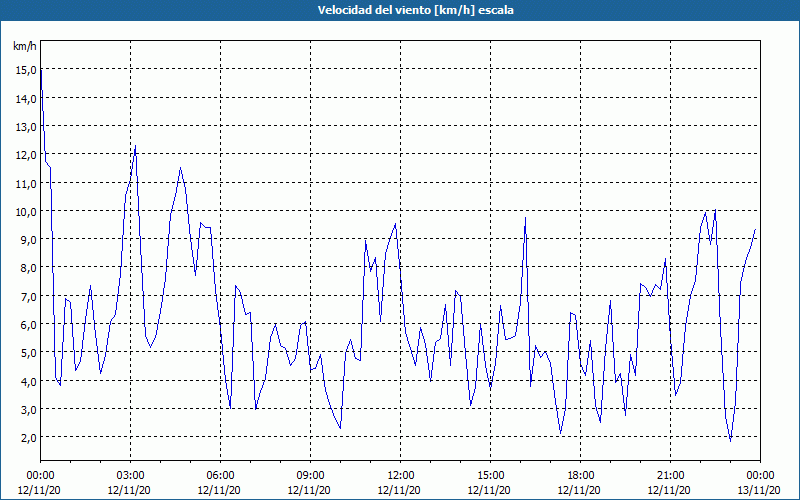Click the 9,0 y-axis value
The image size is (800, 500).
(x=28, y=240)
